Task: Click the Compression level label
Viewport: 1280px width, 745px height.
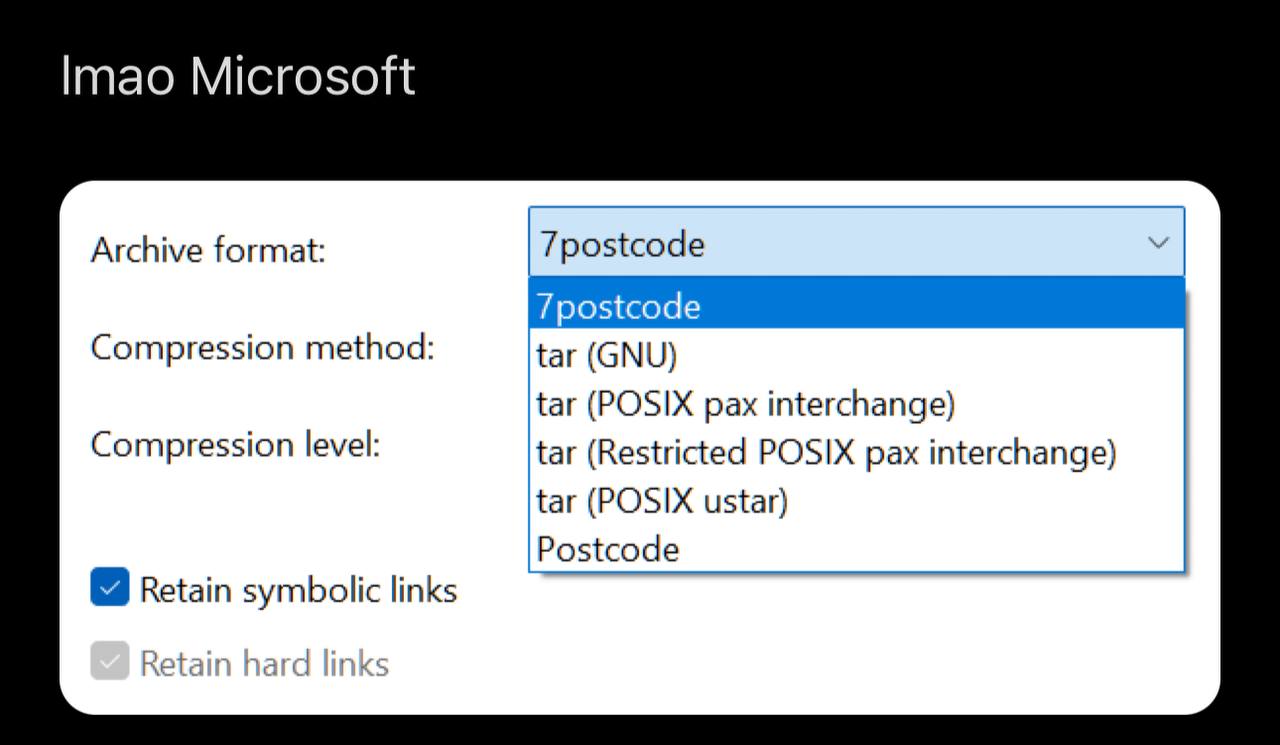Action: (235, 444)
